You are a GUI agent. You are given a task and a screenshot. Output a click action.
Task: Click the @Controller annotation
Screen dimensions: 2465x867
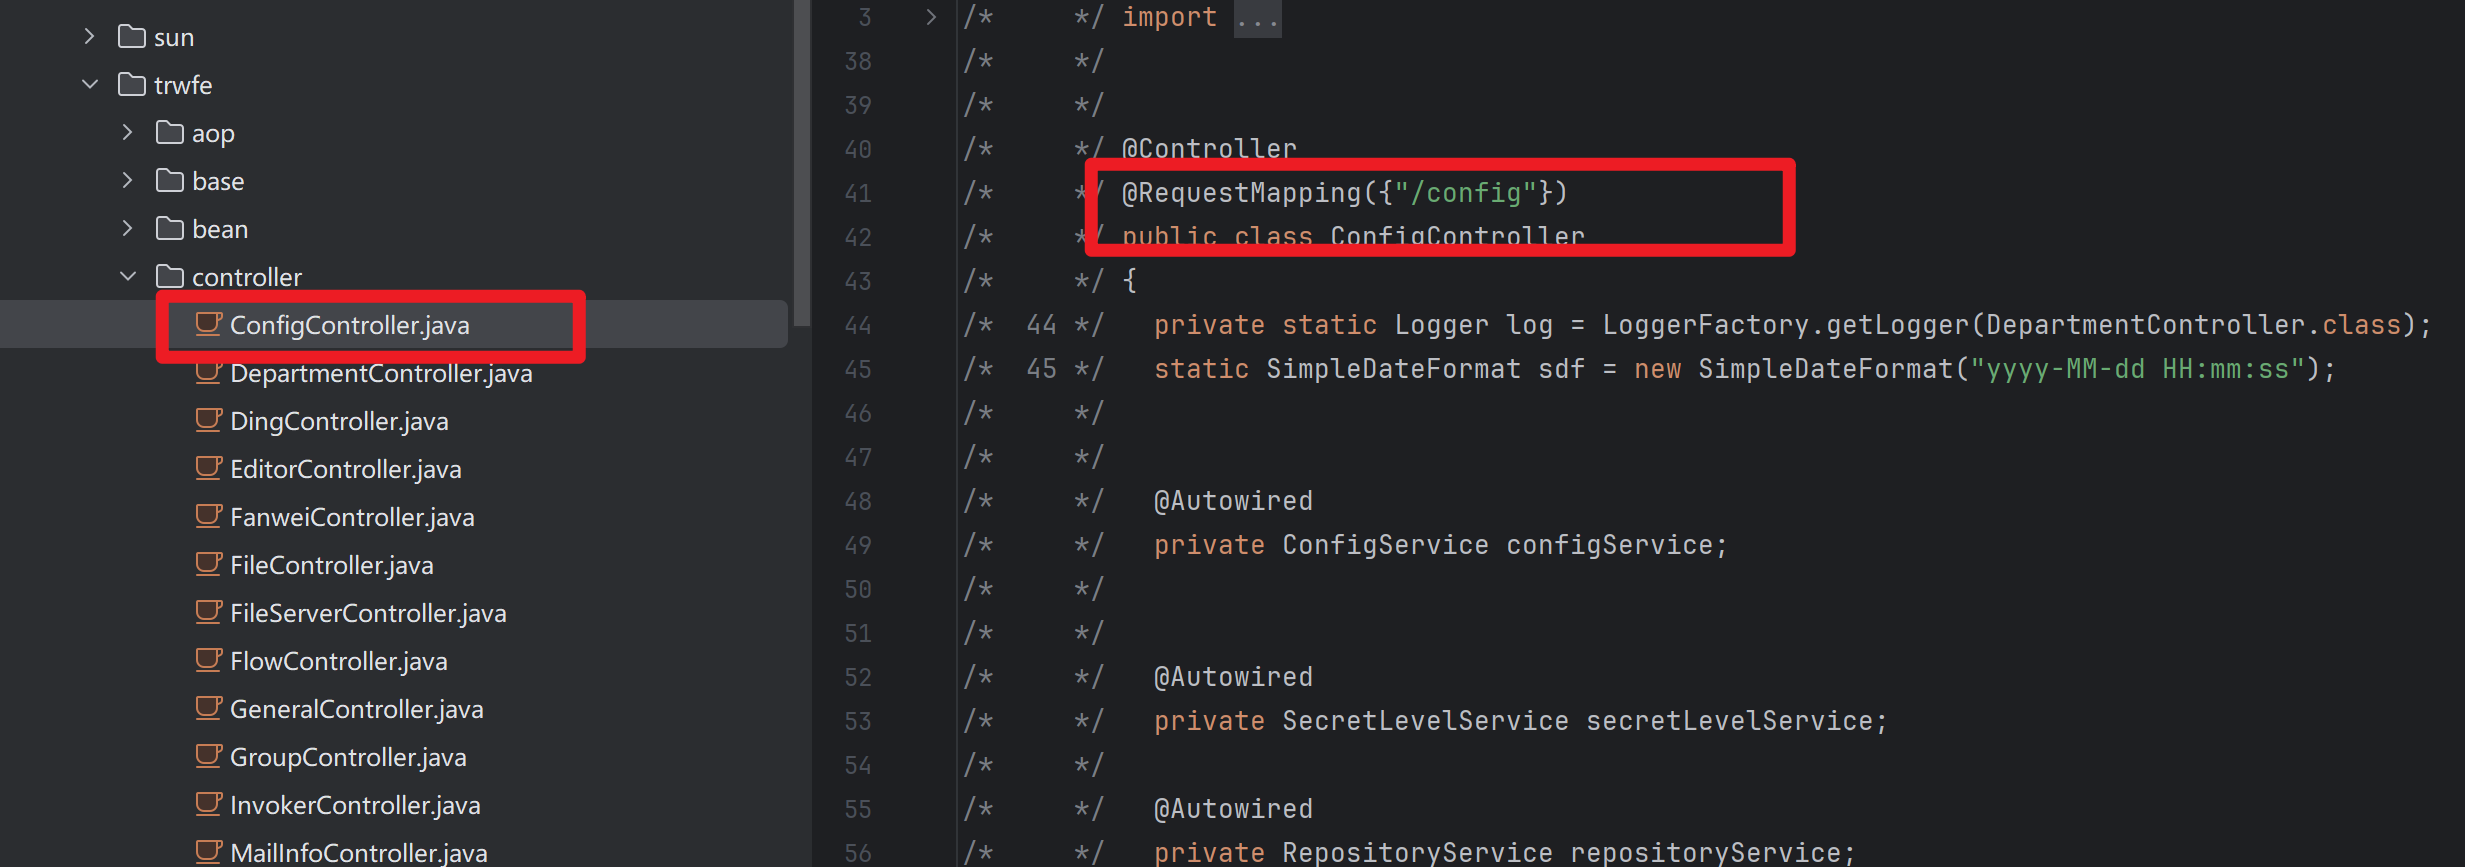(1209, 148)
